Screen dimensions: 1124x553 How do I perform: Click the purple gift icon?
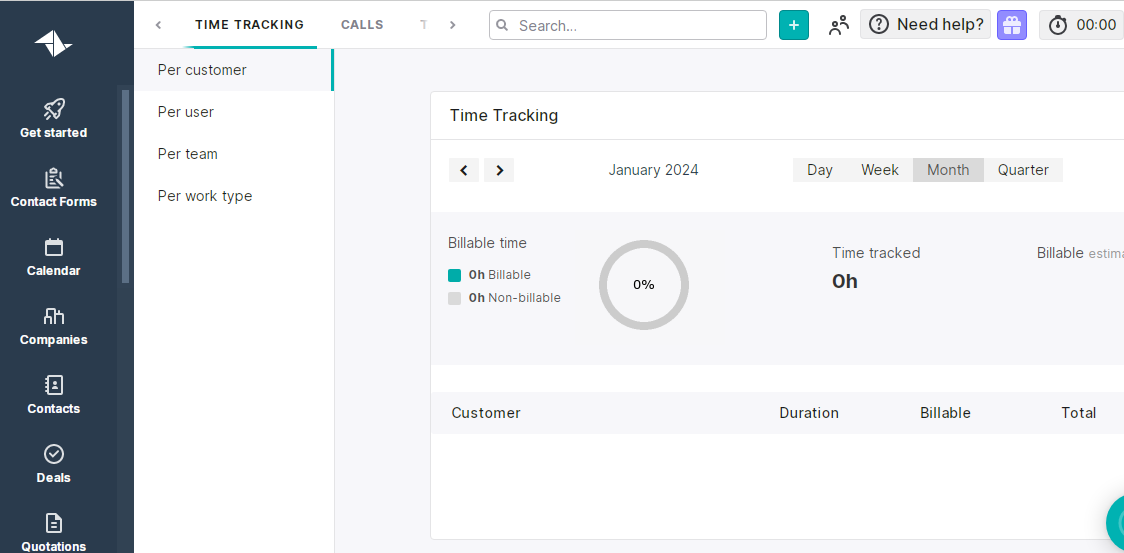1011,25
